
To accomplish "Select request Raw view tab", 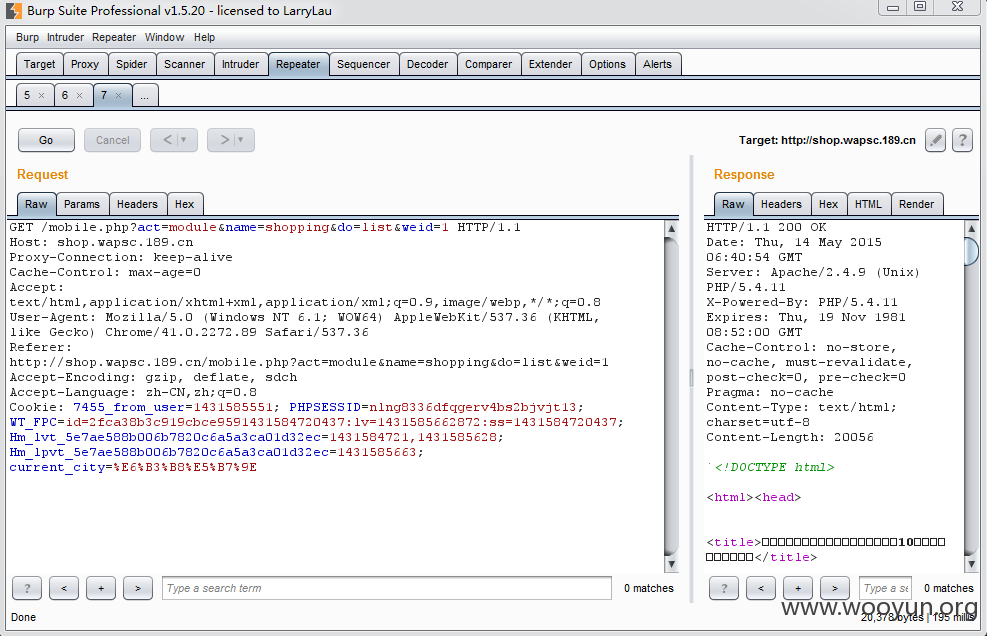I will pos(37,204).
